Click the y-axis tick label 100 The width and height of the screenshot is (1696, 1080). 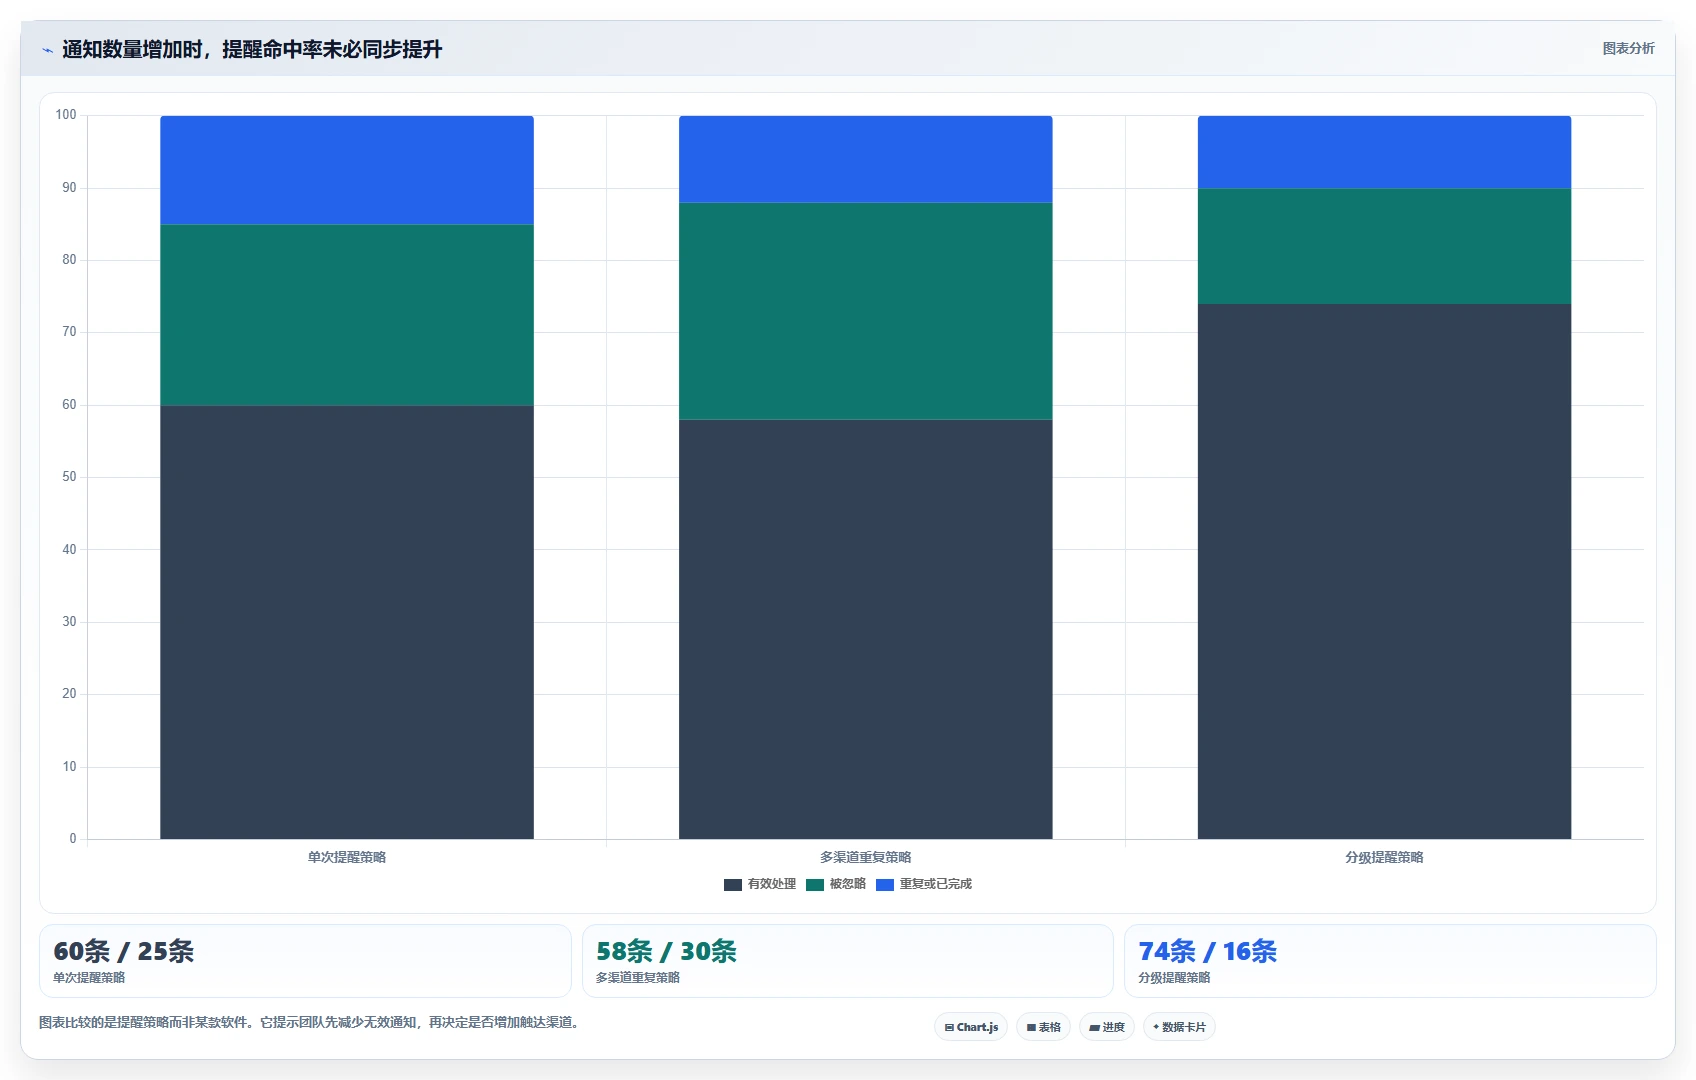[x=66, y=115]
